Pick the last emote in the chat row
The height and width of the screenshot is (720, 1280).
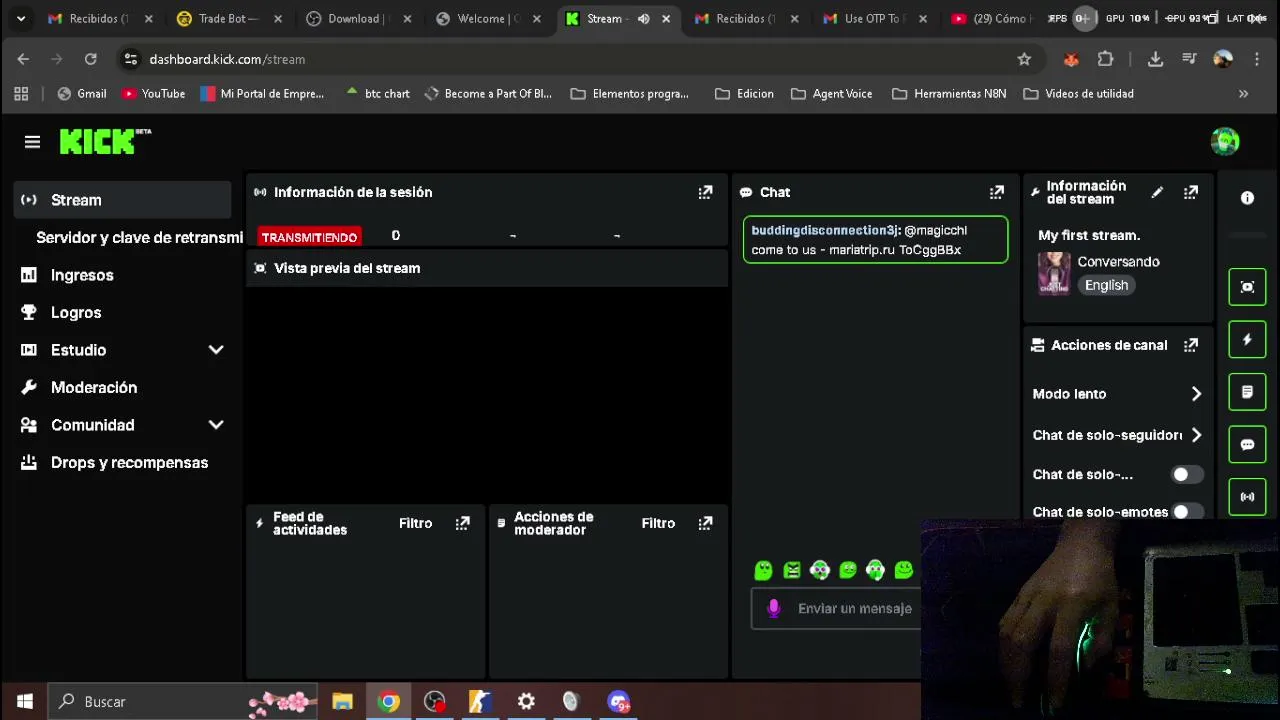coord(904,570)
